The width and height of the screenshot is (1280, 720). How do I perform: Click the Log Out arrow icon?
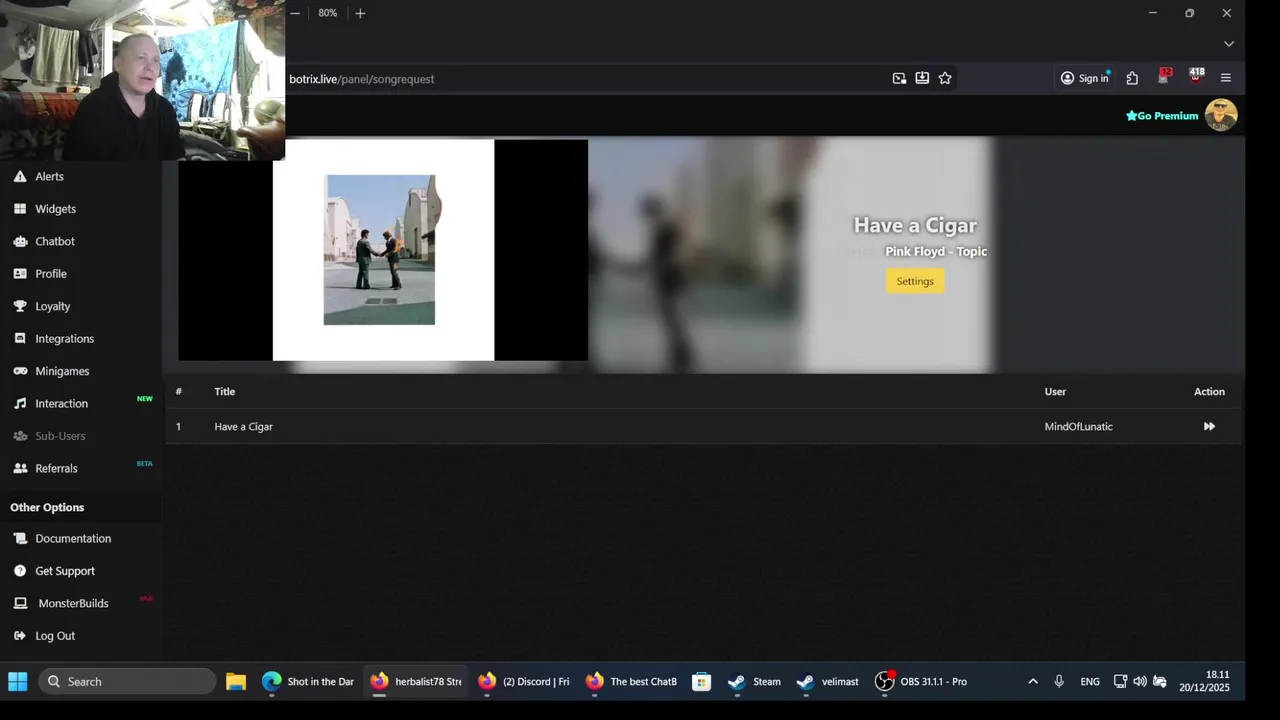coord(20,636)
